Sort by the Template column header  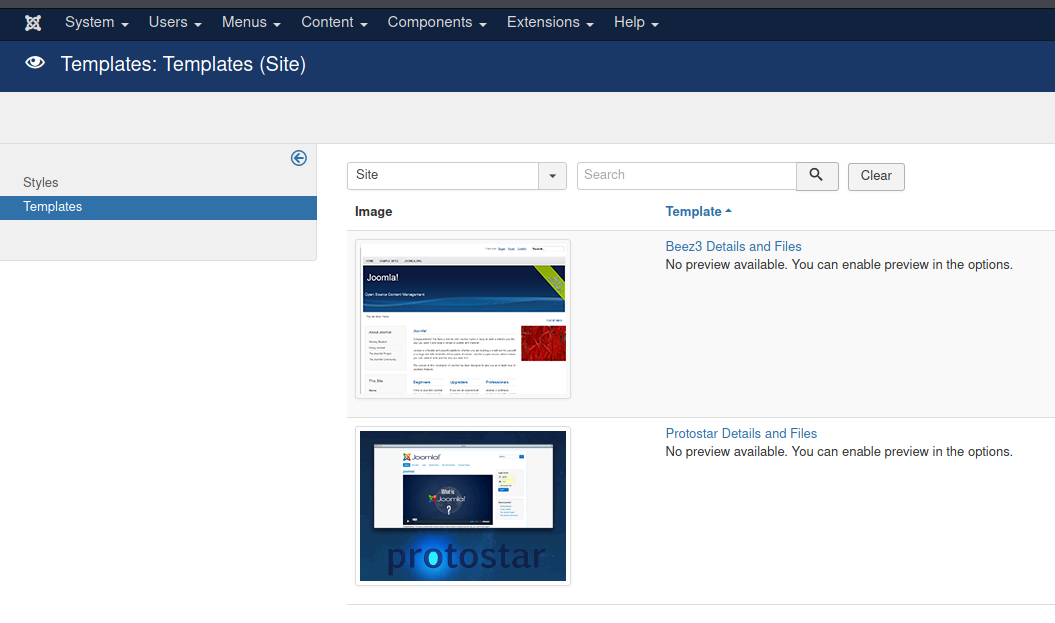[693, 211]
